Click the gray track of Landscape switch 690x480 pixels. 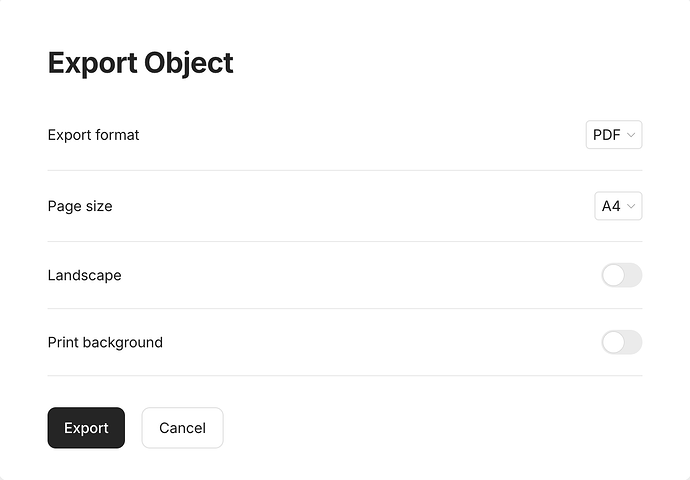coord(634,275)
